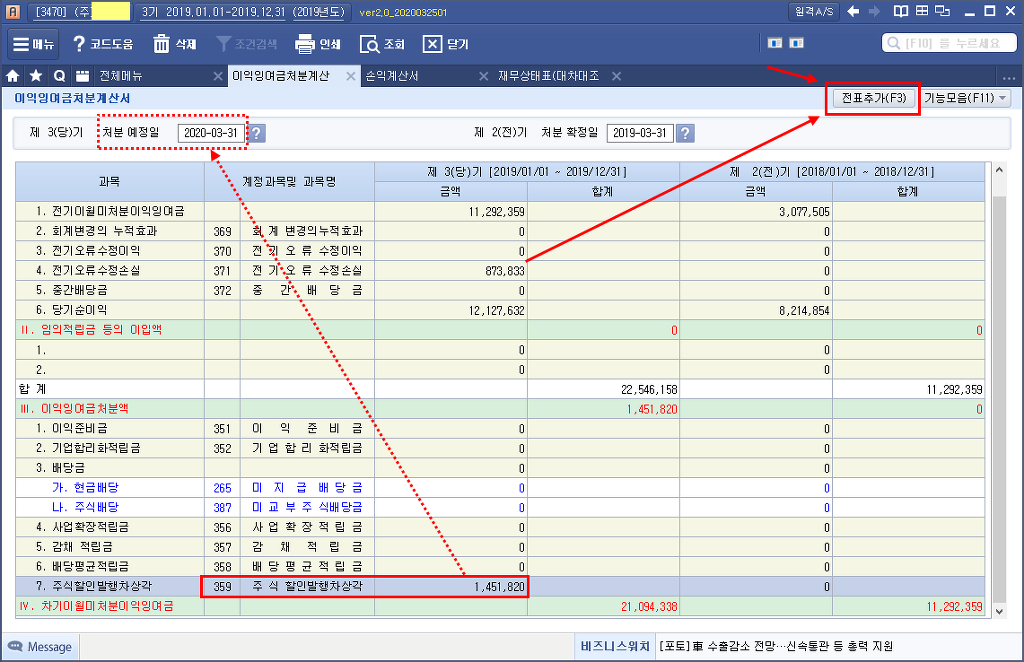
Task: Open the tab overflow ellipsis menu
Action: tap(1009, 77)
